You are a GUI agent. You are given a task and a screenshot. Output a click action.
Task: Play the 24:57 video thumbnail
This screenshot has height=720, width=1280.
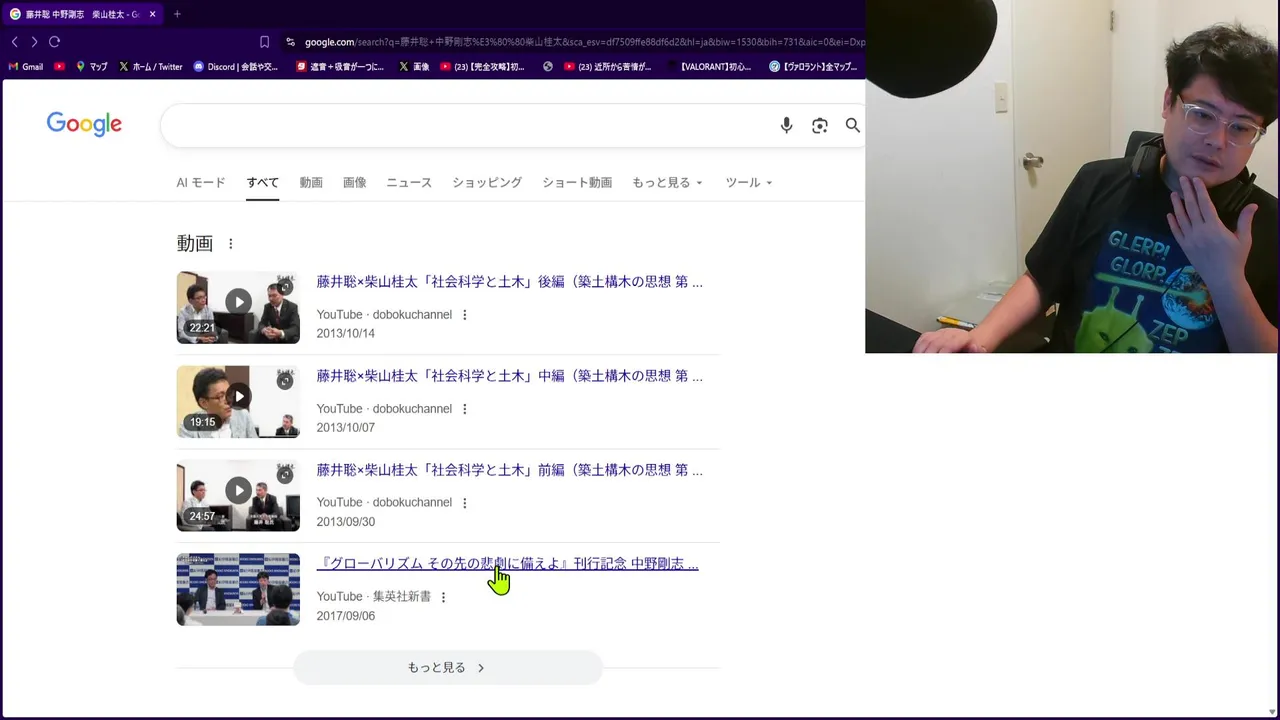[238, 495]
